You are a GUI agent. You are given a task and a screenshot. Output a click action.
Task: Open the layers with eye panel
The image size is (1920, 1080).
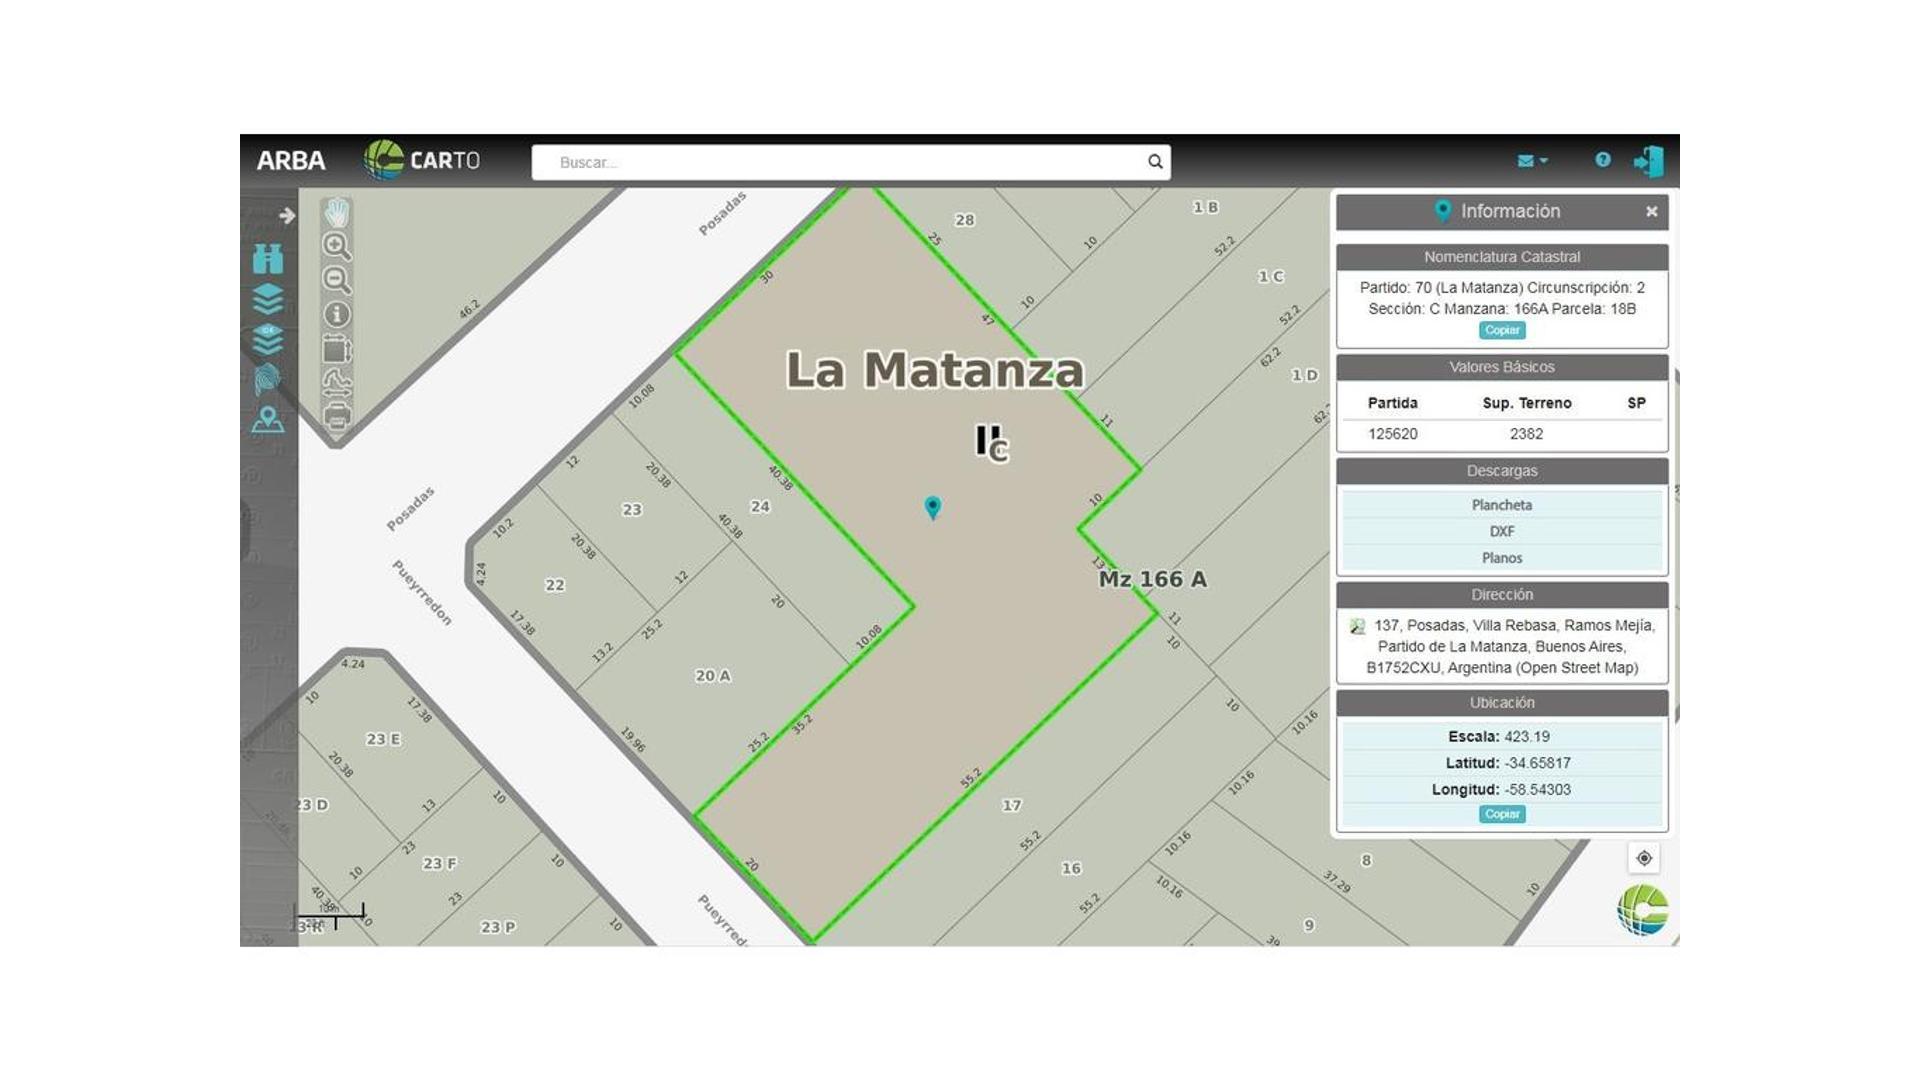click(268, 339)
